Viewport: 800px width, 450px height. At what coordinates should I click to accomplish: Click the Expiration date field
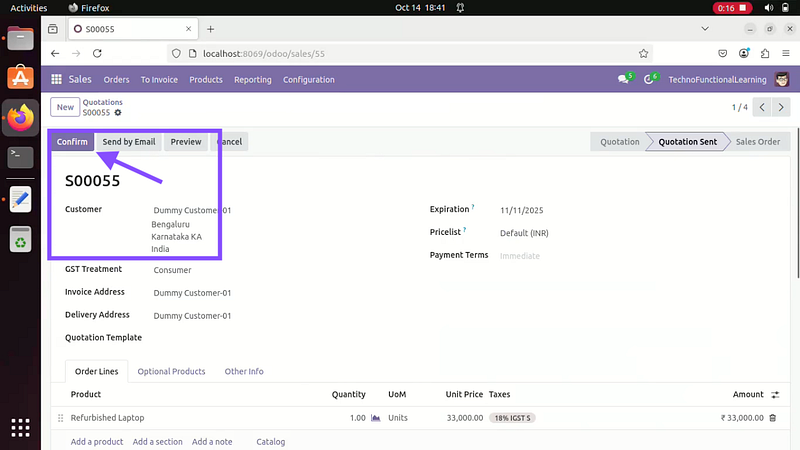coord(524,210)
